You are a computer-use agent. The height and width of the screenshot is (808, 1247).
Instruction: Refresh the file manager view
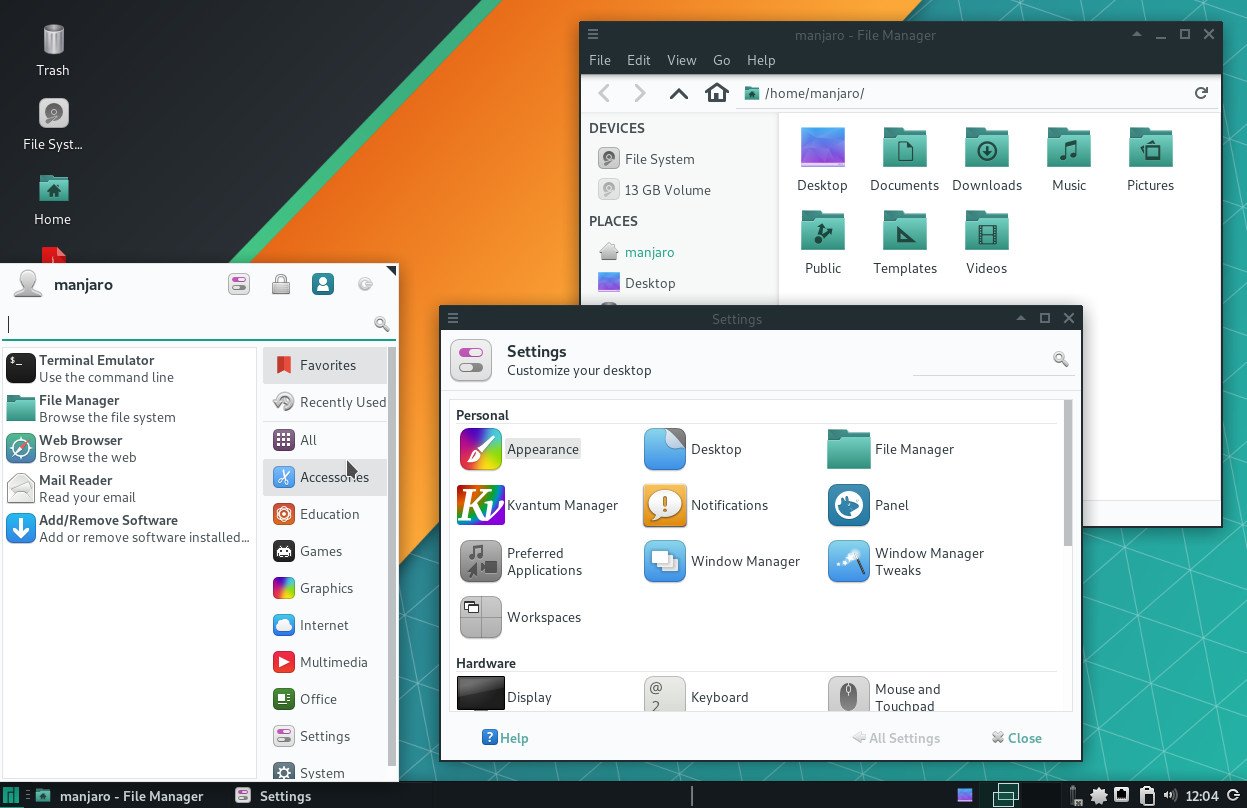point(1201,93)
